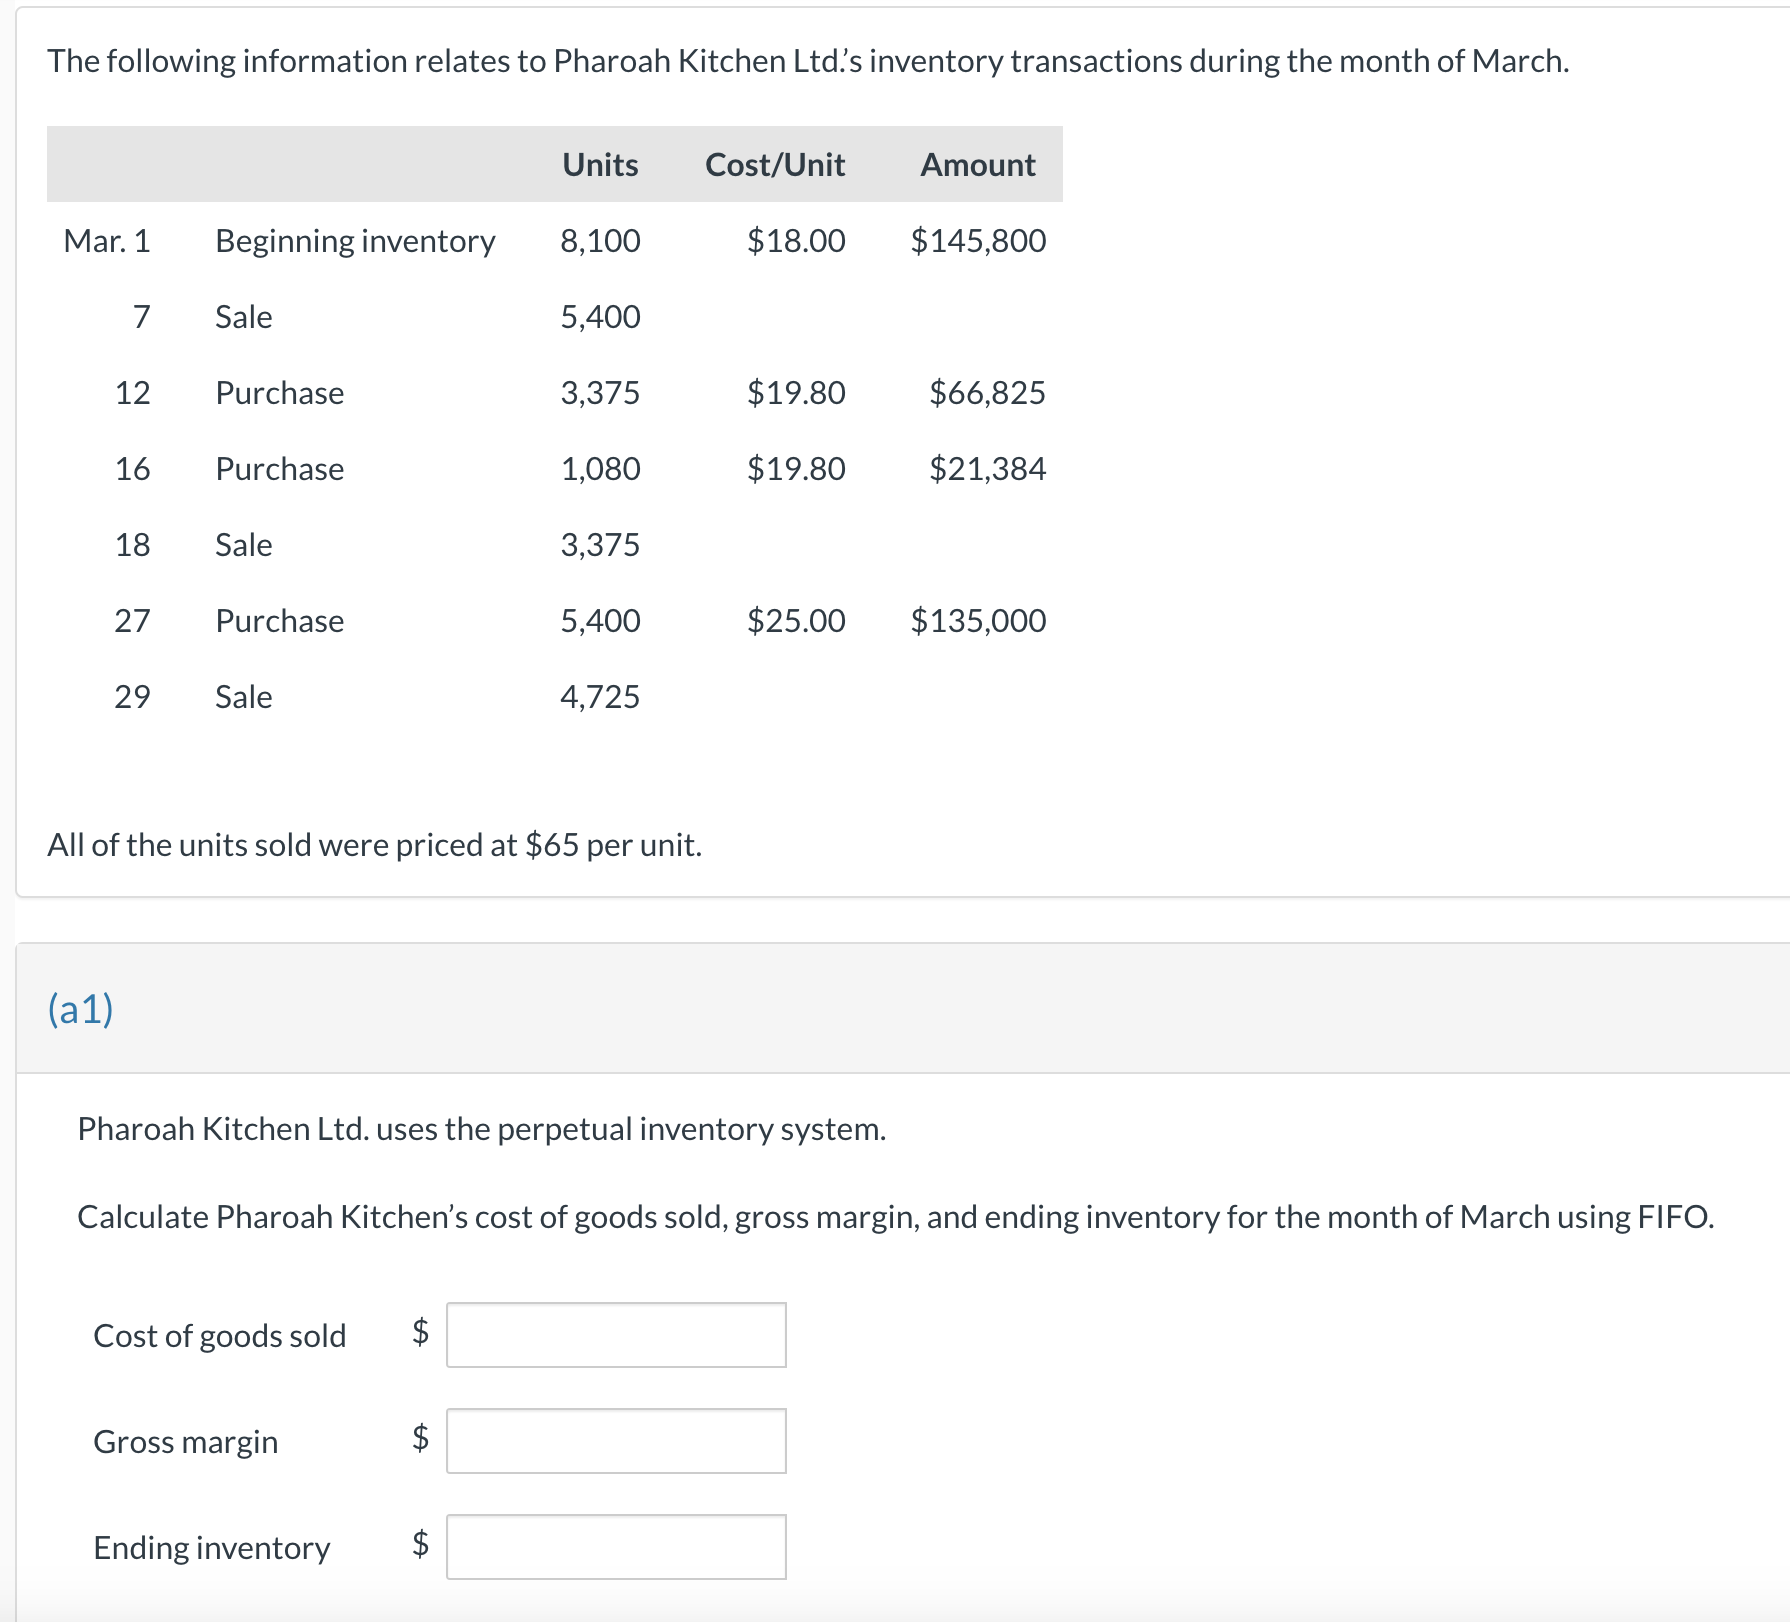Click the beginning inventory amount $145,800

point(978,240)
